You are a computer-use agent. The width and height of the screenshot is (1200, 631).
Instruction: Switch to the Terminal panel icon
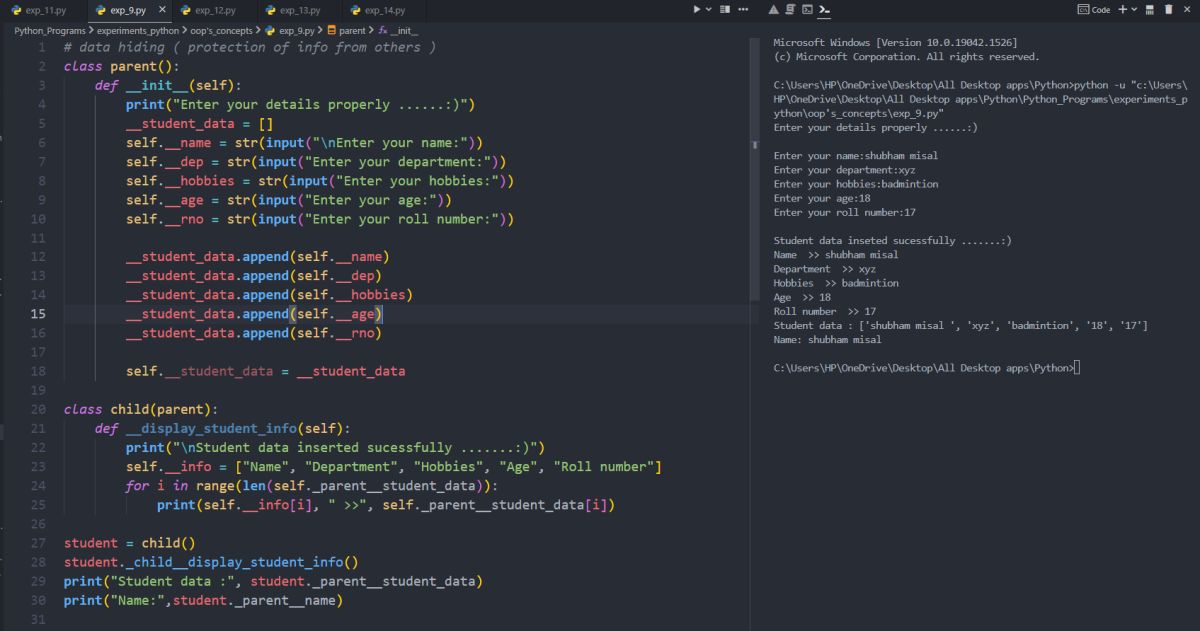(x=824, y=9)
